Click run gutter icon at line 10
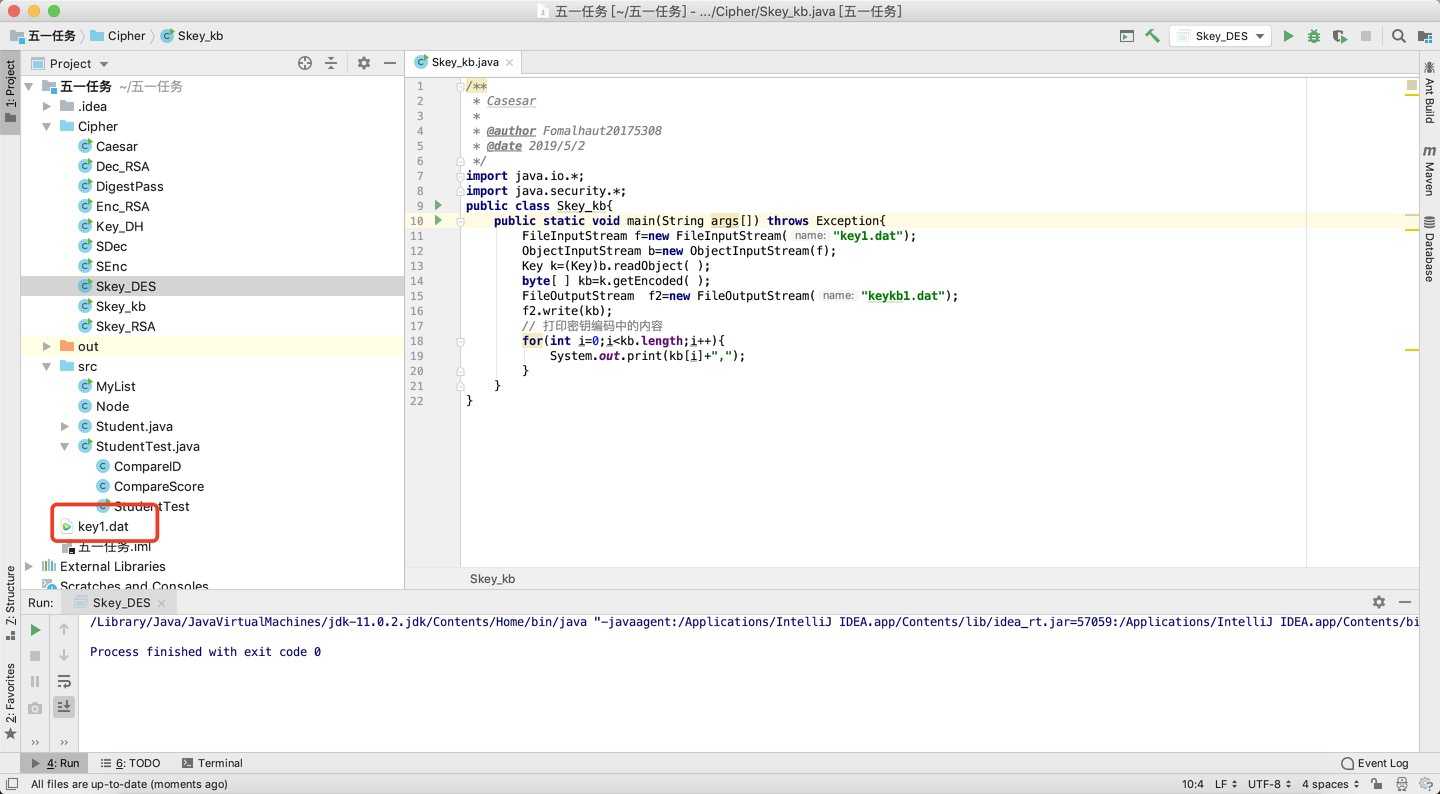Viewport: 1440px width, 794px height. 438,221
